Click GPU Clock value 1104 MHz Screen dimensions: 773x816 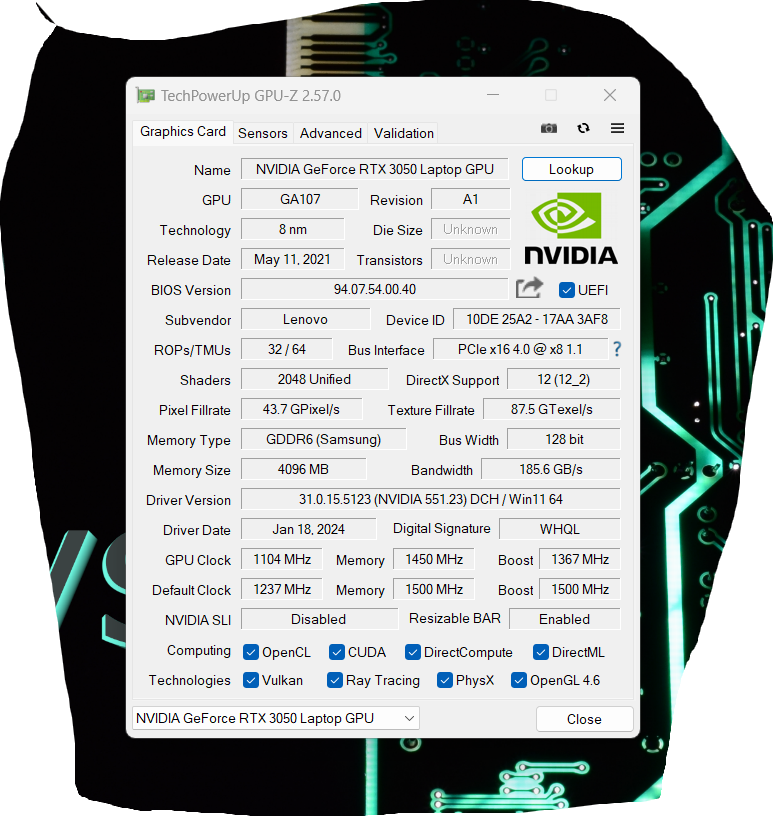coord(282,559)
